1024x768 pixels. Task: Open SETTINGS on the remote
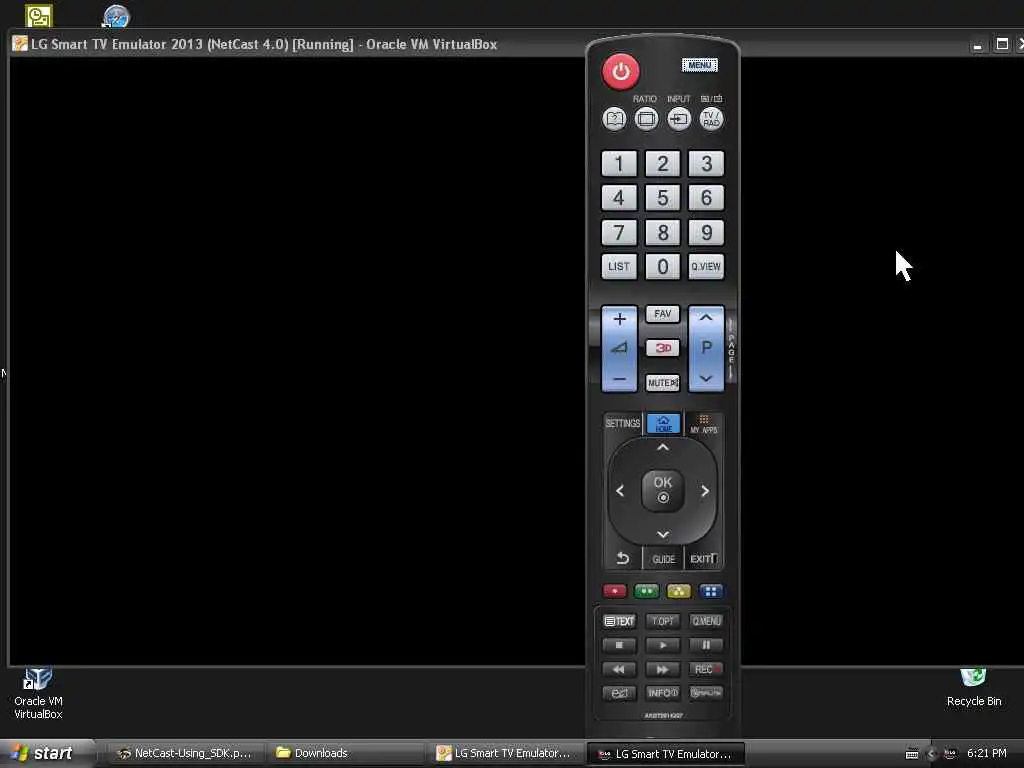coord(622,423)
